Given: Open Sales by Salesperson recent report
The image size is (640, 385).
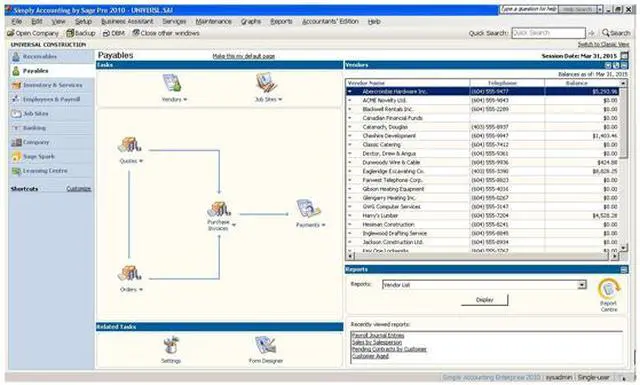Looking at the screenshot, I should coord(377,343).
